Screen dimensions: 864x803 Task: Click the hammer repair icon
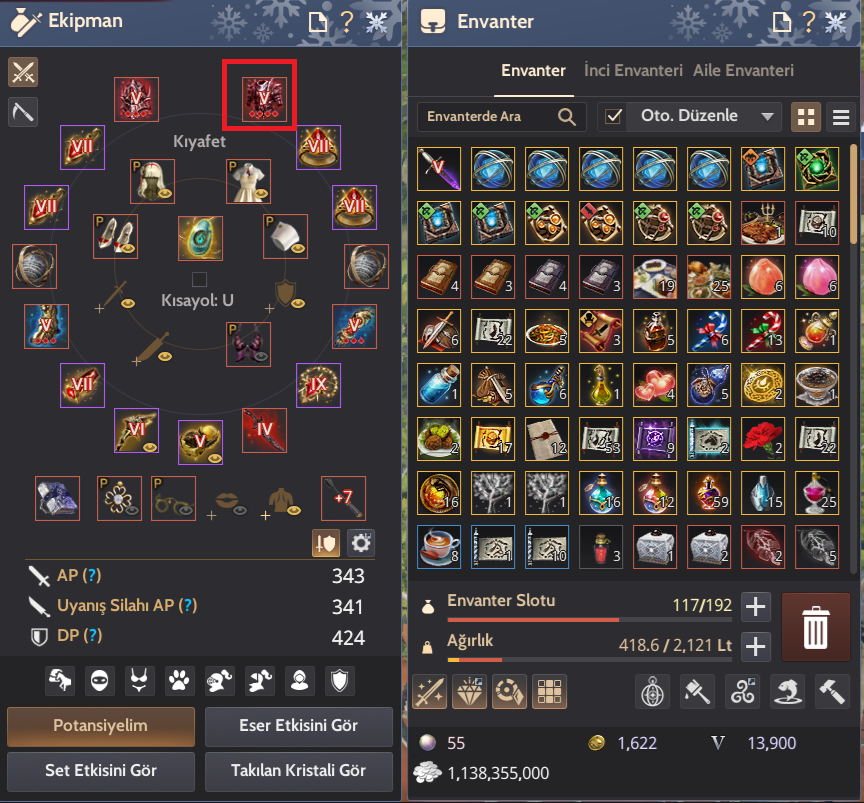point(833,692)
